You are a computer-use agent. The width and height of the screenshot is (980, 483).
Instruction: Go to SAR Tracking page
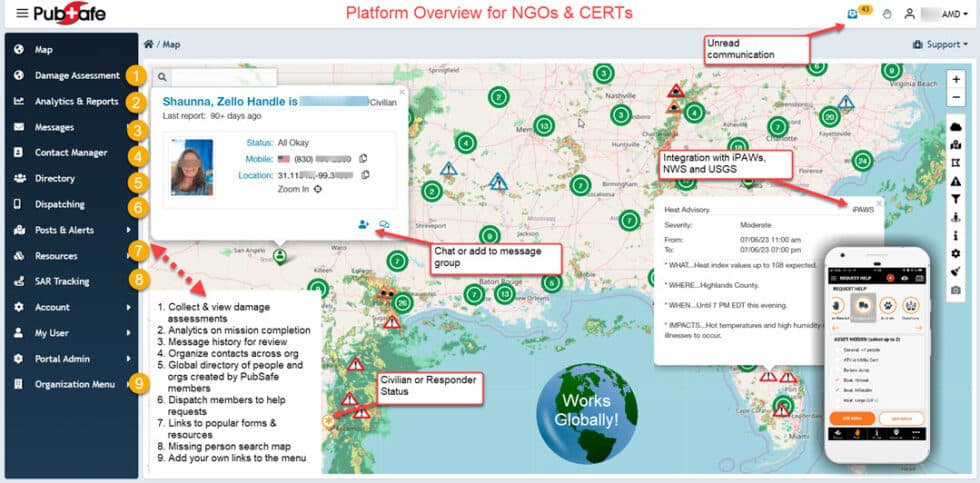62,281
